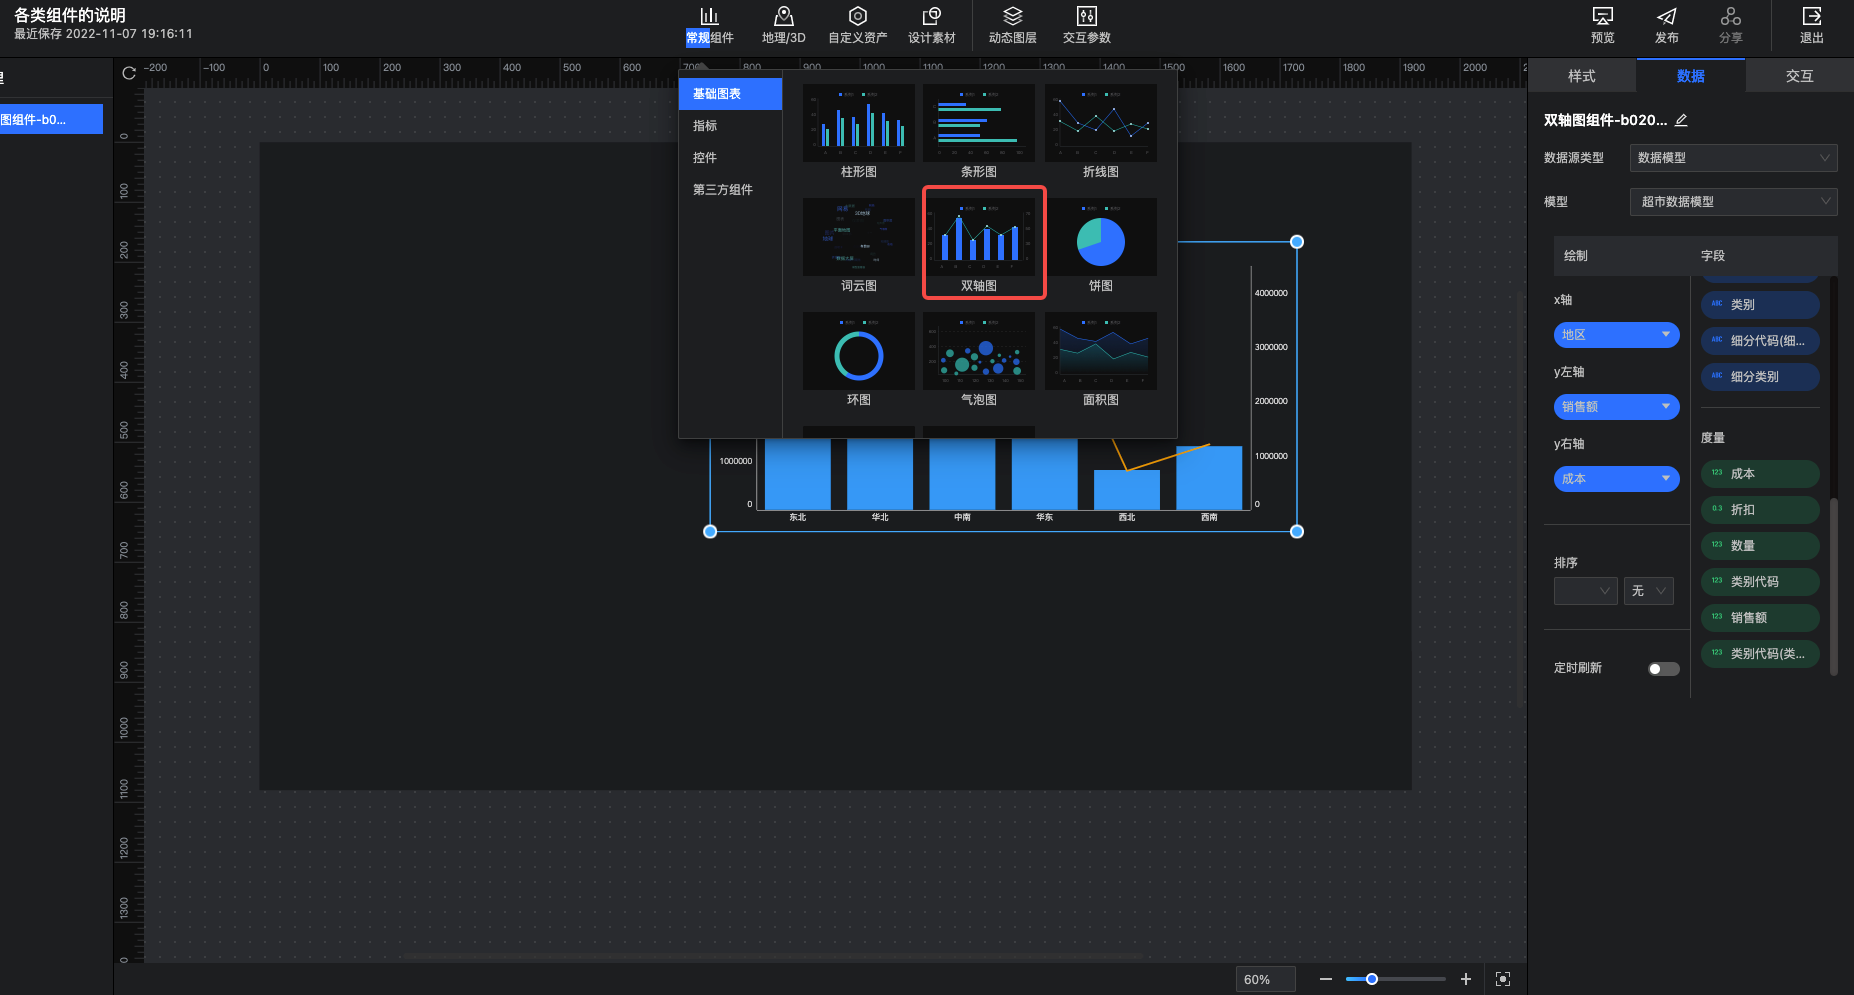Open the 动态图层 panel
The height and width of the screenshot is (995, 1854).
[1012, 25]
